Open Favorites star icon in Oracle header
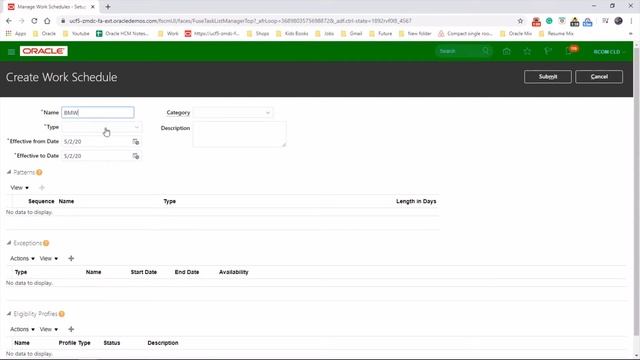The width and height of the screenshot is (640, 360). point(527,51)
